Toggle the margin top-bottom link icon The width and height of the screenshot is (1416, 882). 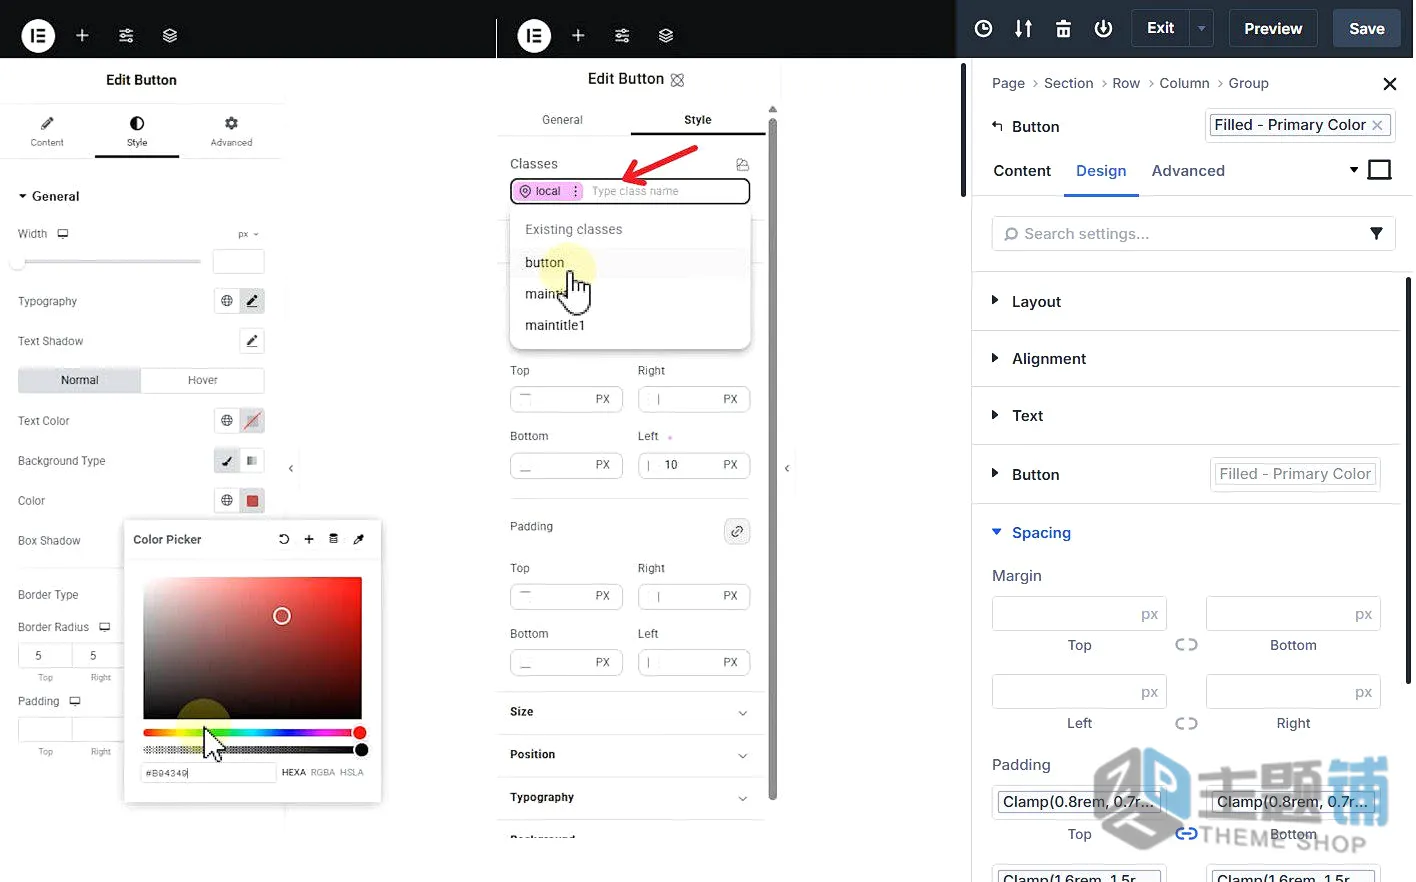pos(1186,645)
